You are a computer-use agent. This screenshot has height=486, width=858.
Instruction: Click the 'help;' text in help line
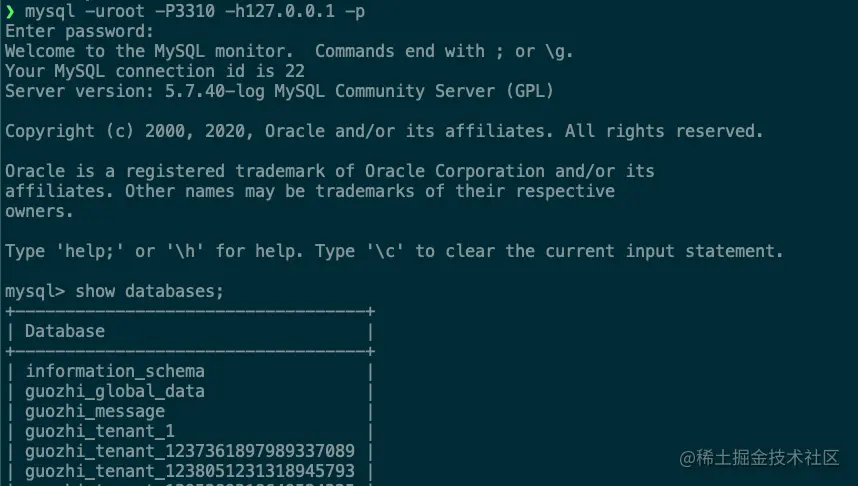coord(90,251)
